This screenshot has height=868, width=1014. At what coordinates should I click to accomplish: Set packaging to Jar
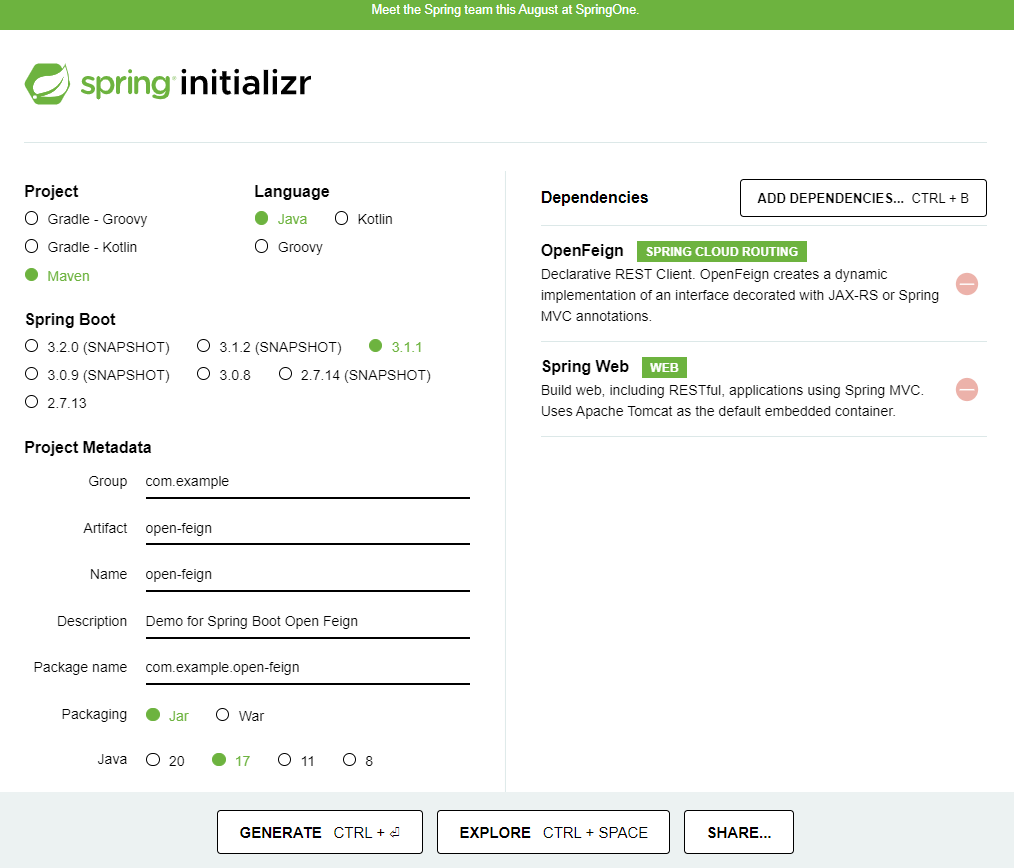click(x=167, y=715)
